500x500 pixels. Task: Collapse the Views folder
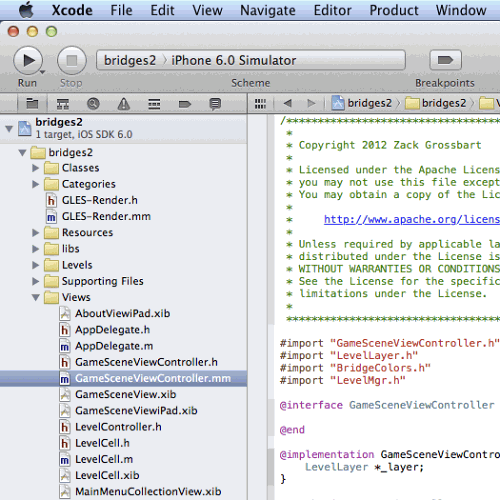pos(36,297)
